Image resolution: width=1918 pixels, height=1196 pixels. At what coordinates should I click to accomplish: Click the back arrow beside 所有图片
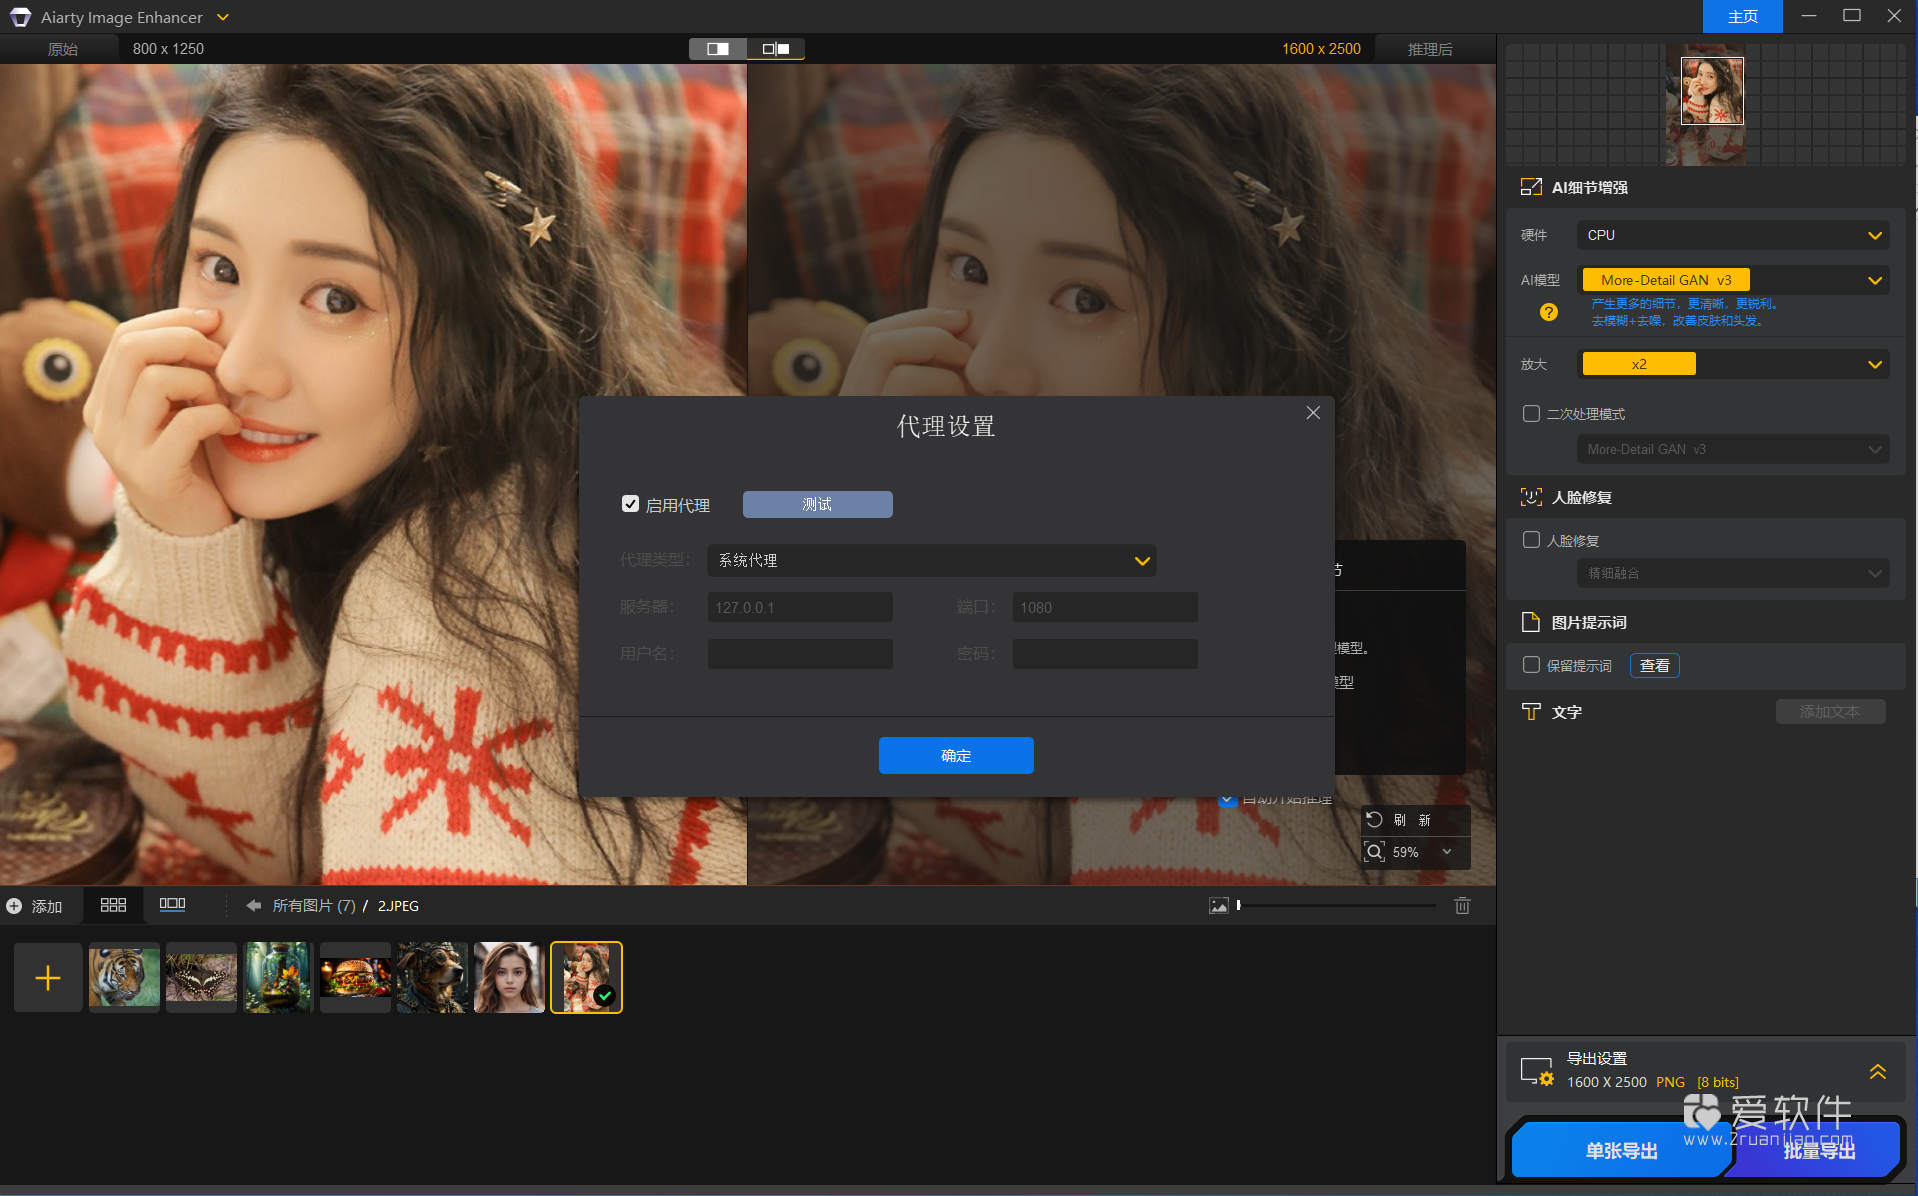[x=253, y=906]
